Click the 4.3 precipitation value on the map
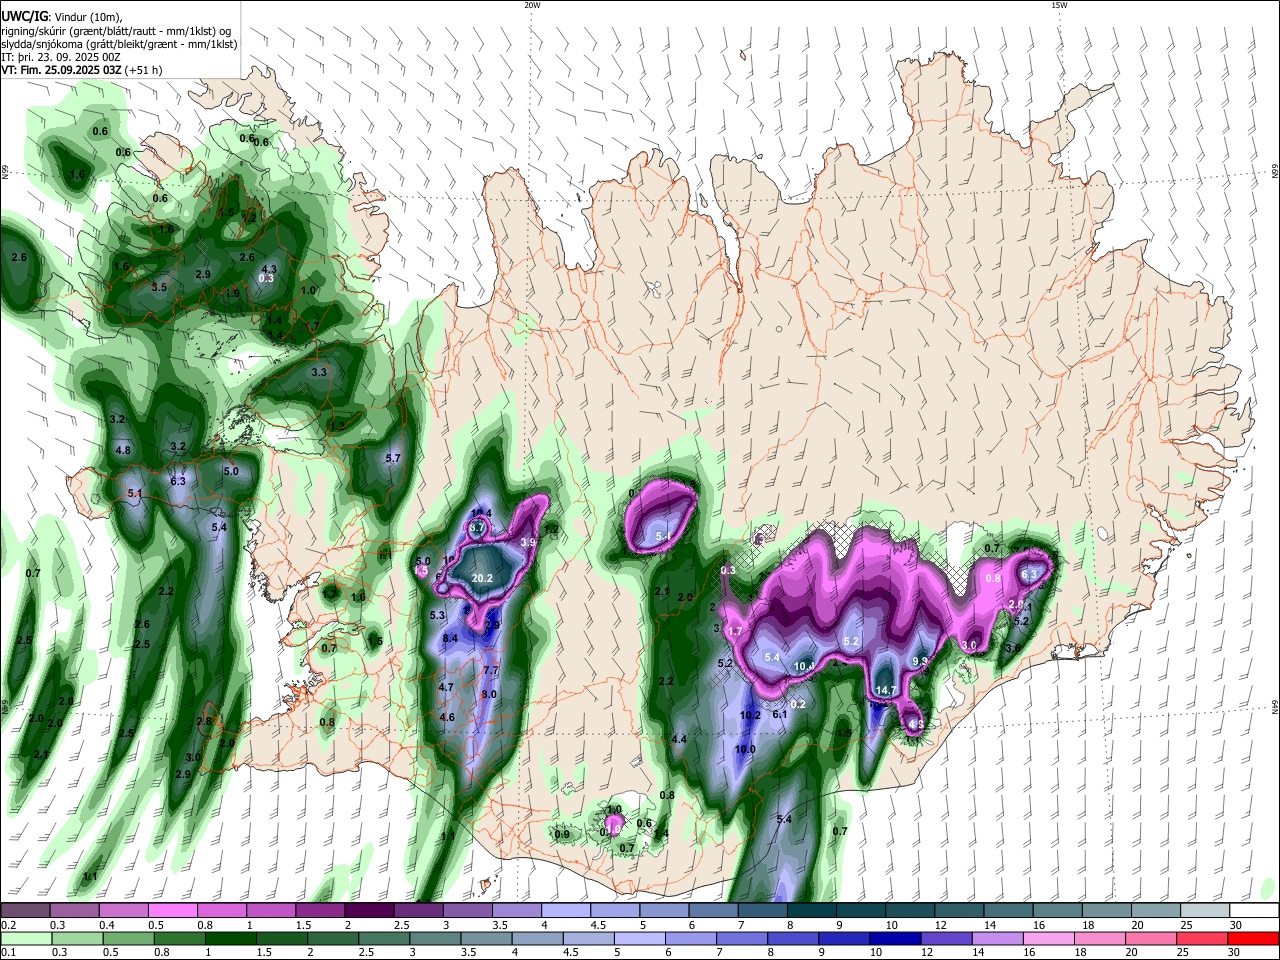 (x=268, y=269)
